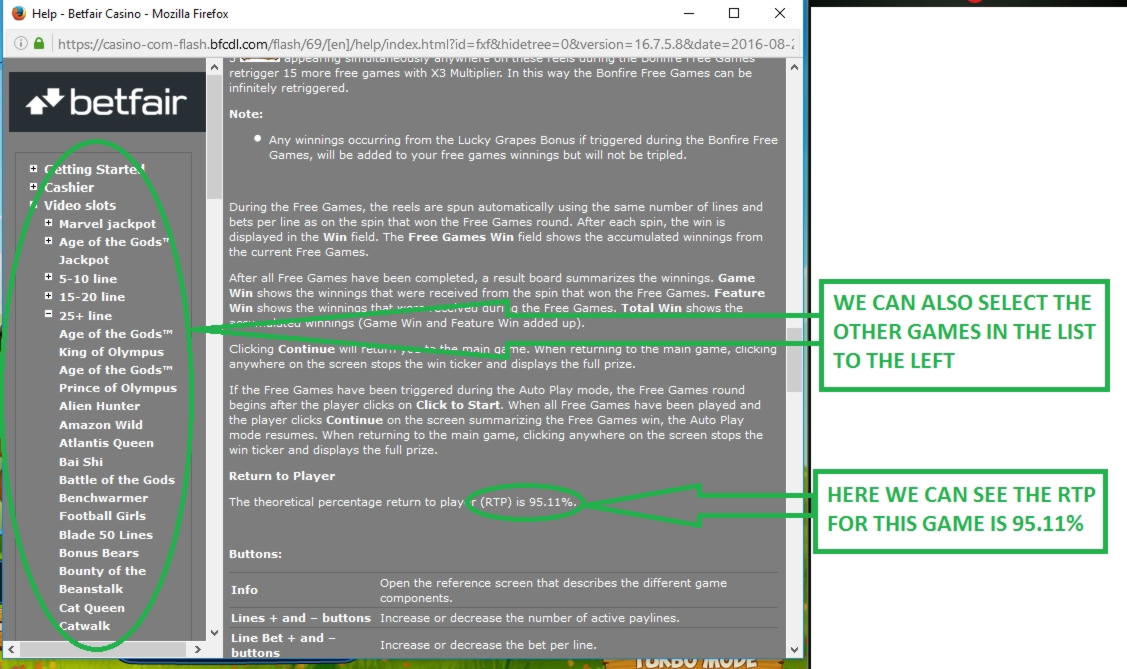Maximize the Firefox help window
This screenshot has height=669, width=1127.
point(734,13)
